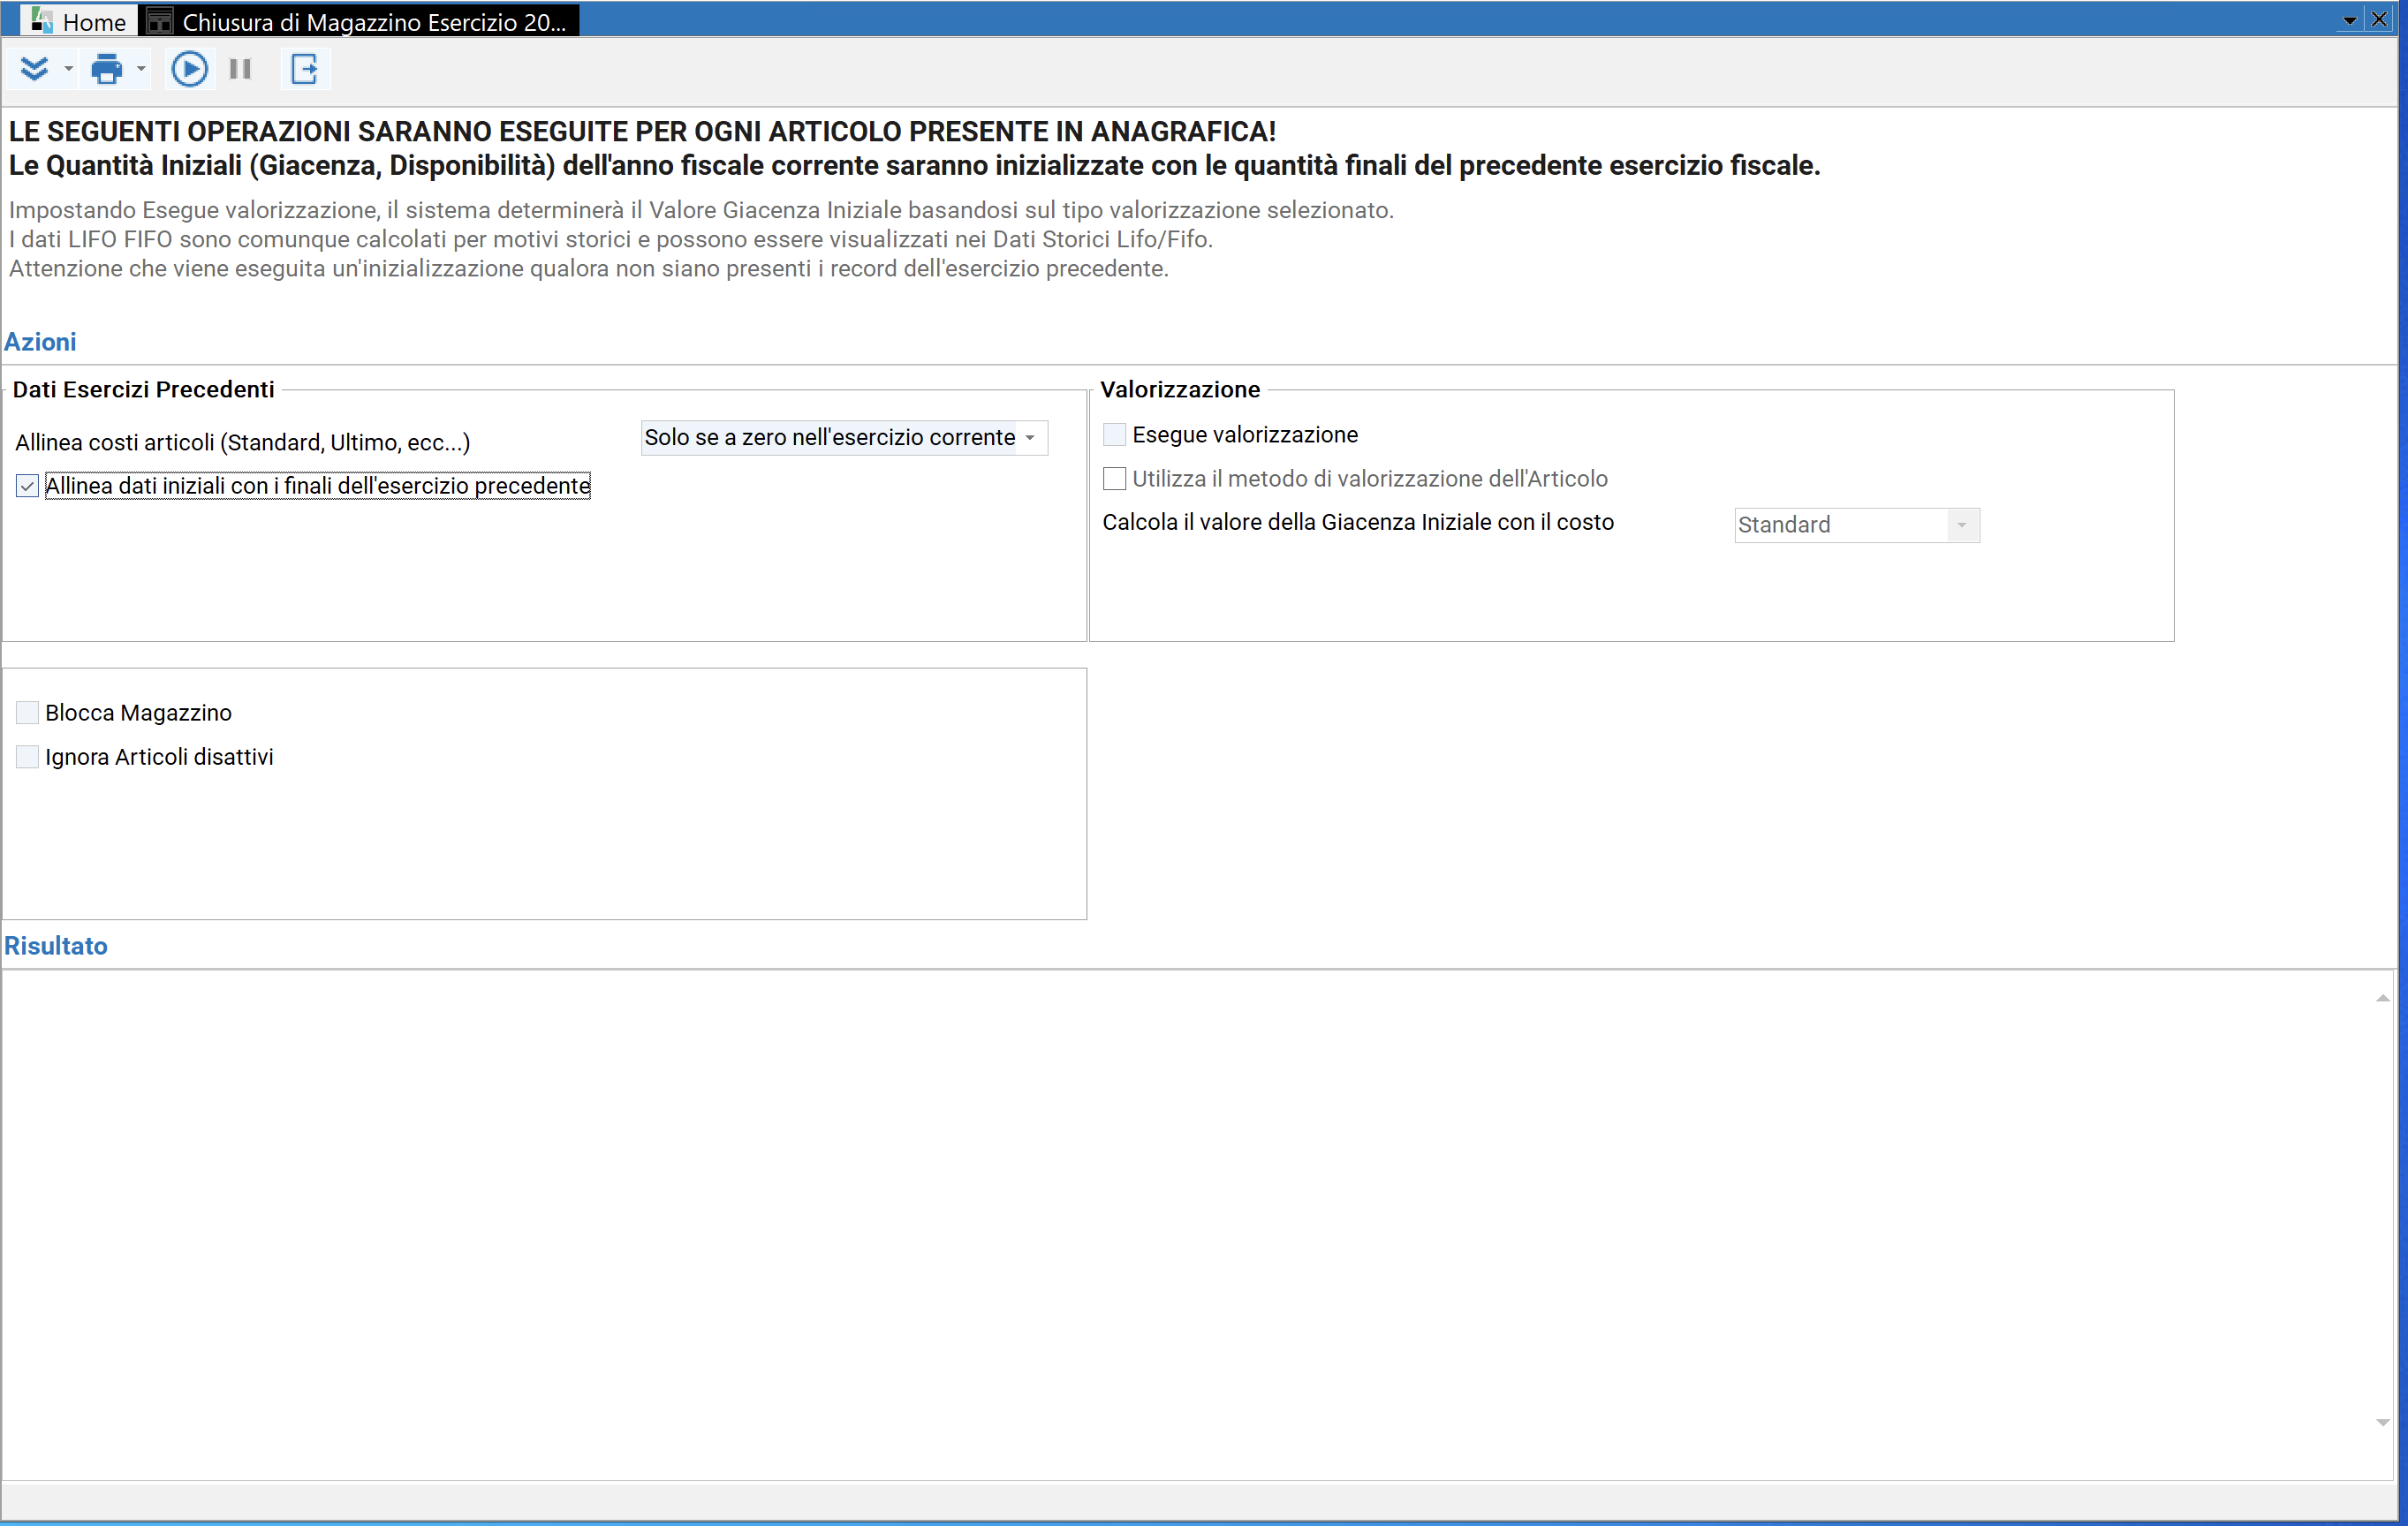Click the Azioni section header
2408x1526 pixels.
point(40,342)
